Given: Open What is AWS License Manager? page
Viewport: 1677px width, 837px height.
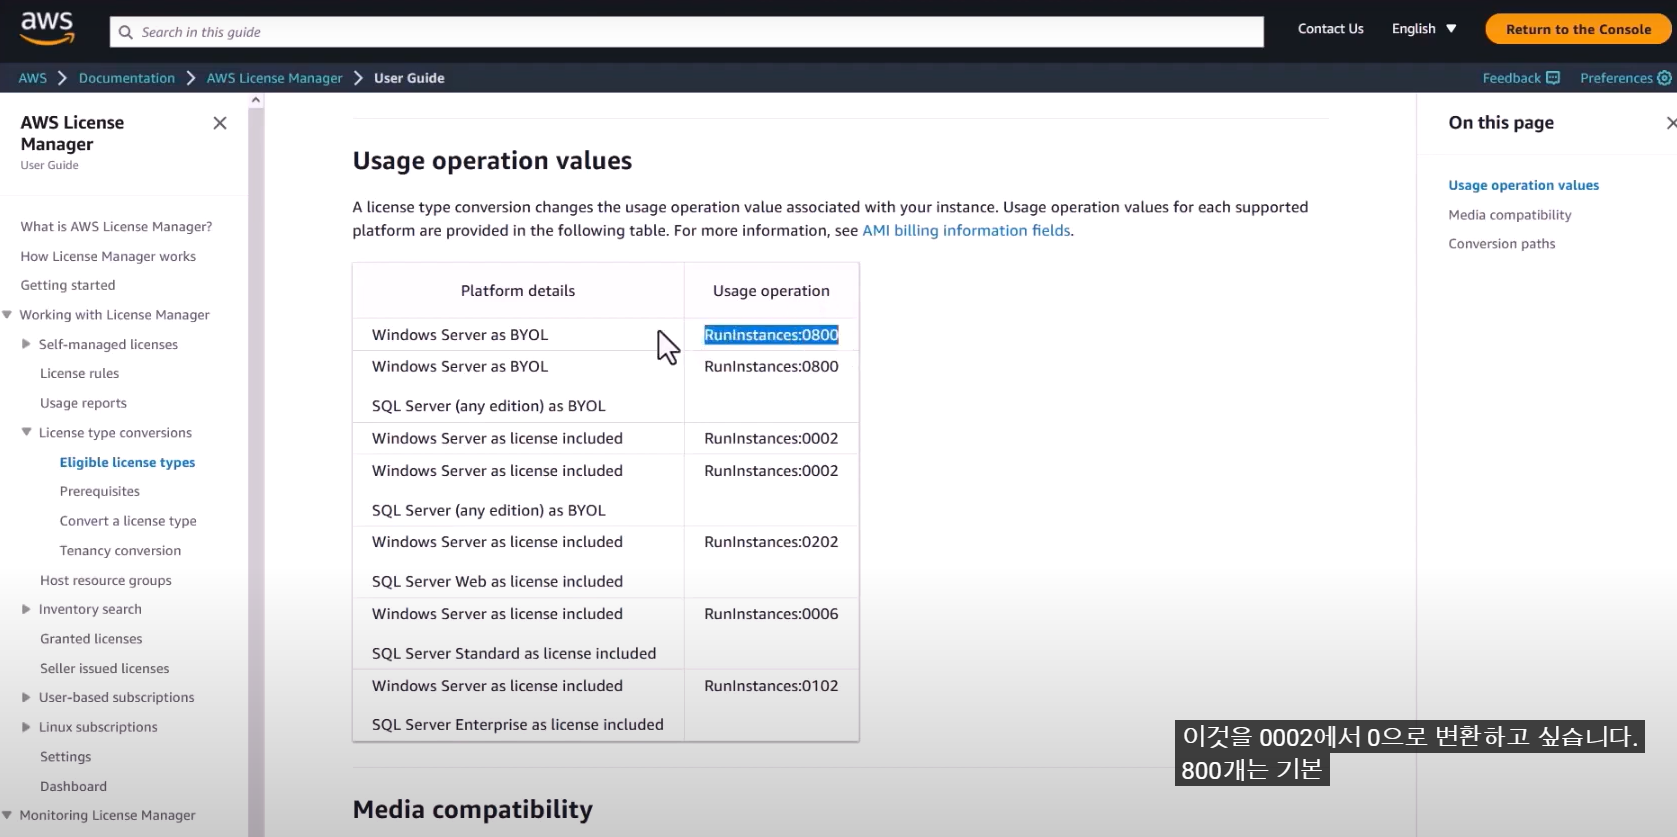Looking at the screenshot, I should pyautogui.click(x=116, y=227).
